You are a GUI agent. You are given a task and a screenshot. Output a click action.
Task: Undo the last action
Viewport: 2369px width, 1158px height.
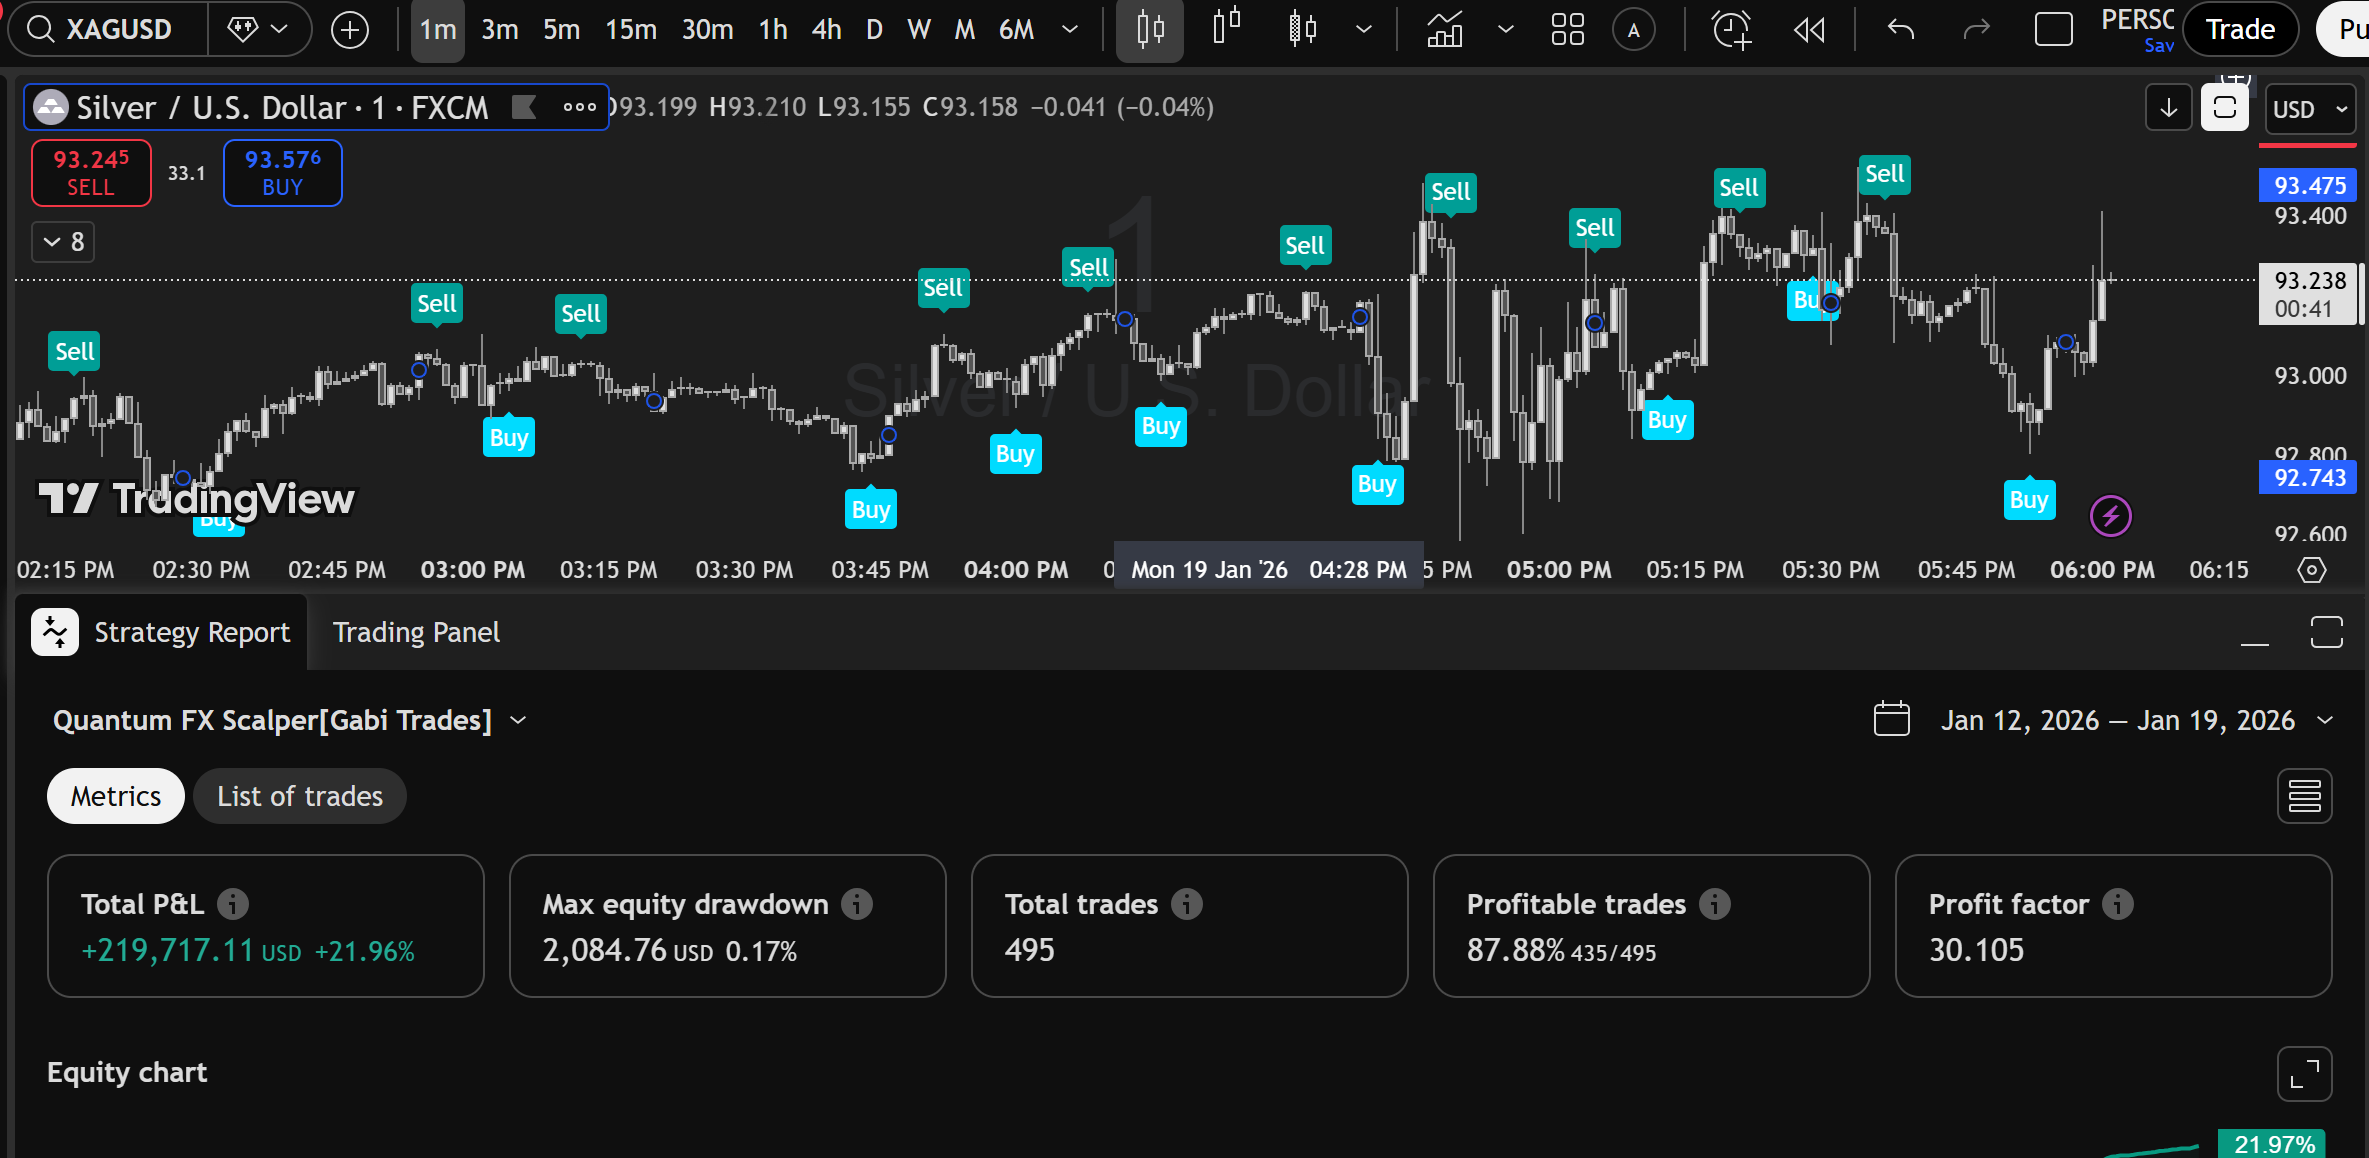pyautogui.click(x=1901, y=30)
